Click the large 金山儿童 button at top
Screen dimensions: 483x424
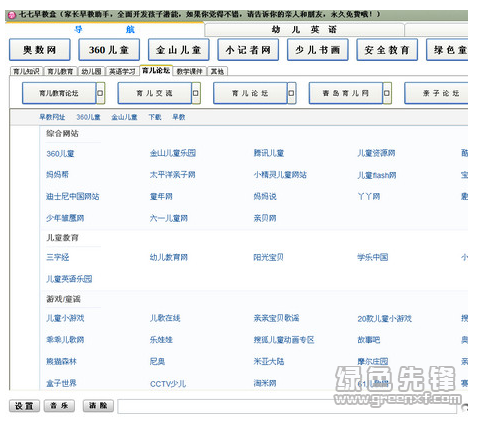[x=179, y=50]
